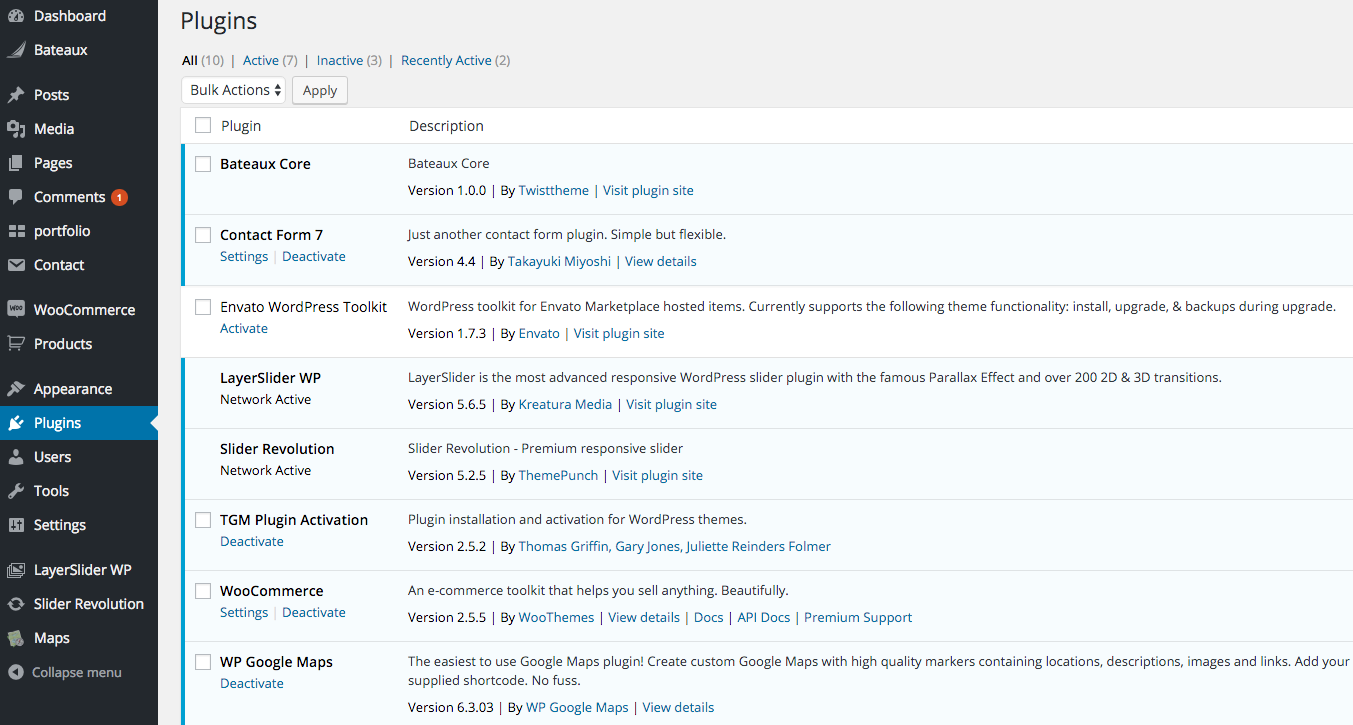This screenshot has width=1353, height=725.
Task: Click the LayerSlider WP sidebar icon
Action: pyautogui.click(x=16, y=570)
